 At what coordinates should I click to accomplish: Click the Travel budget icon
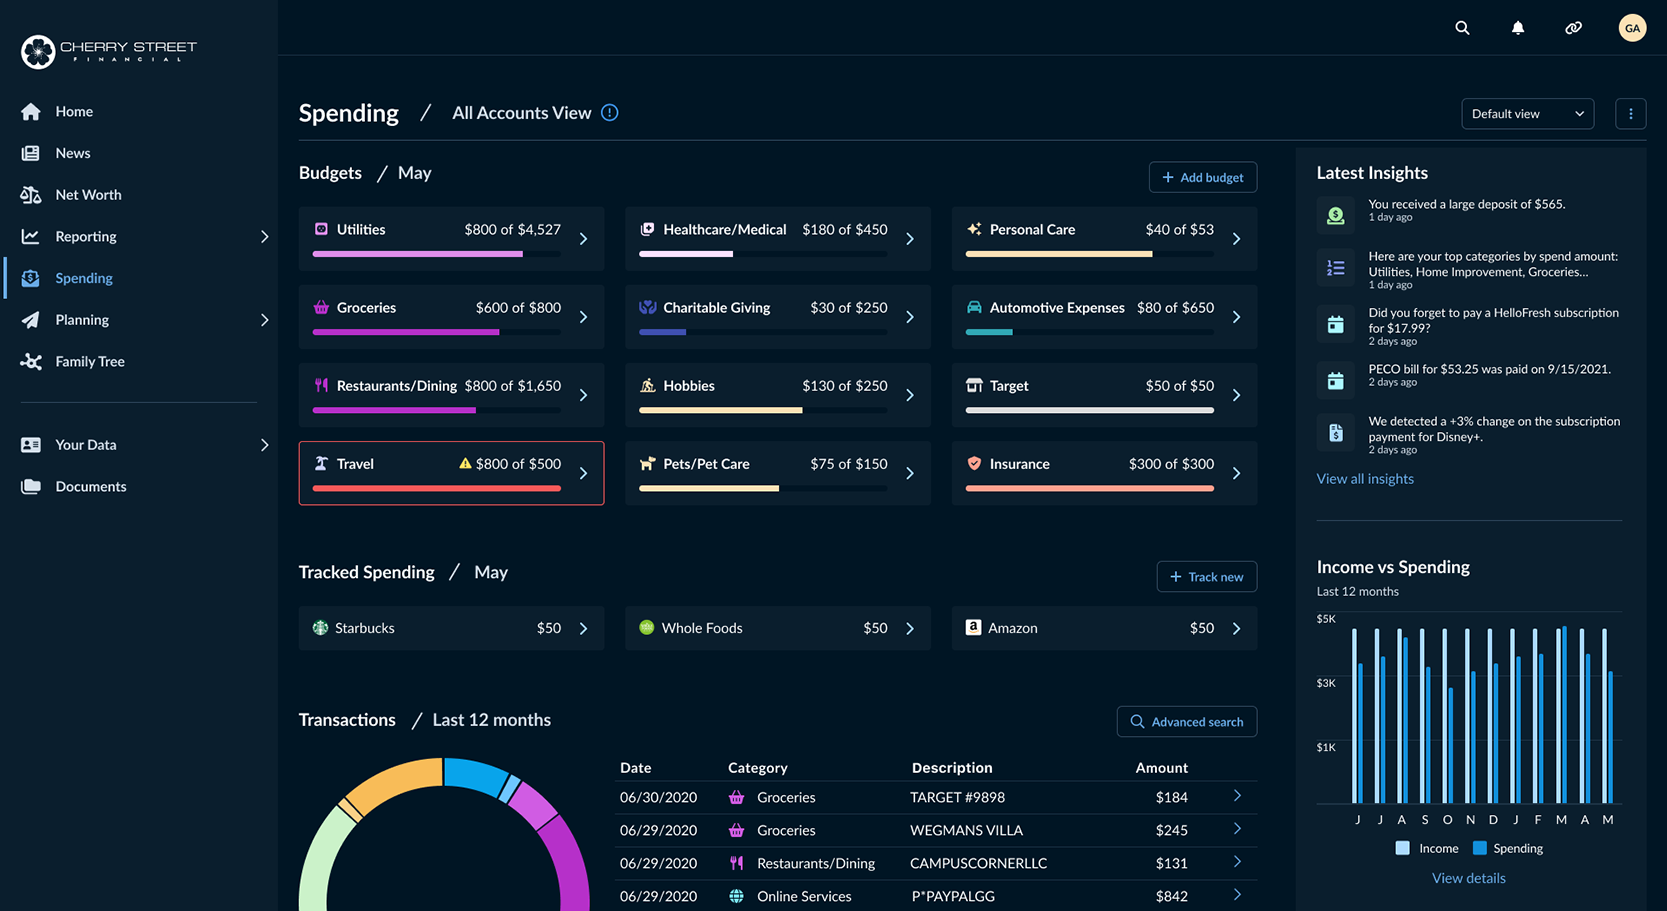coord(321,464)
